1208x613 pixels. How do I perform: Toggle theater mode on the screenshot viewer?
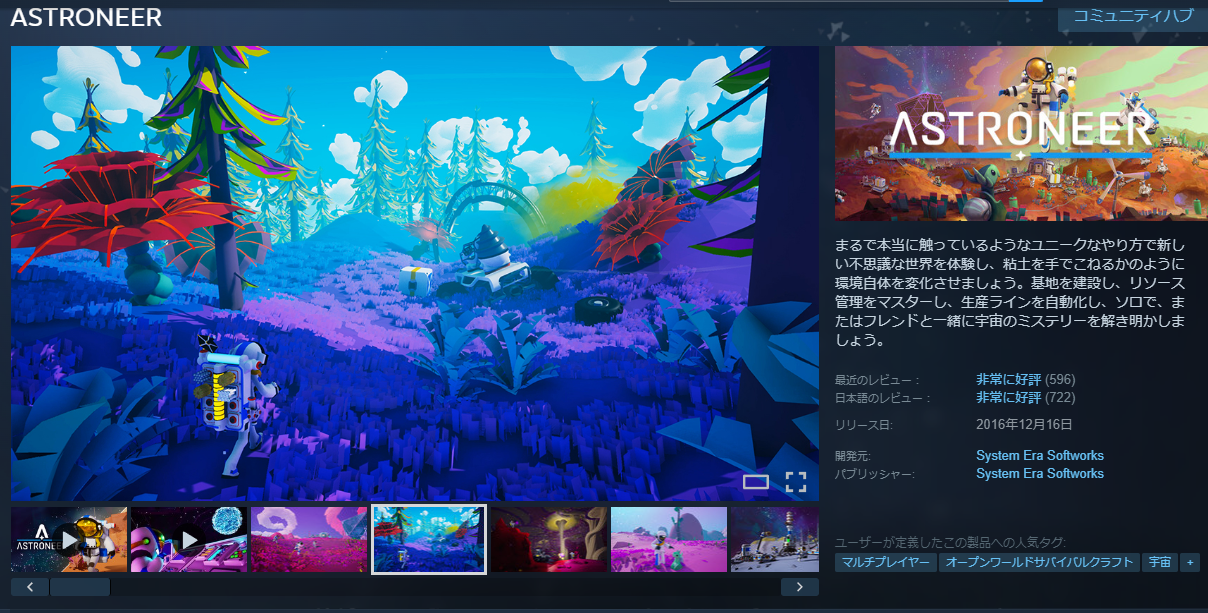tap(756, 482)
